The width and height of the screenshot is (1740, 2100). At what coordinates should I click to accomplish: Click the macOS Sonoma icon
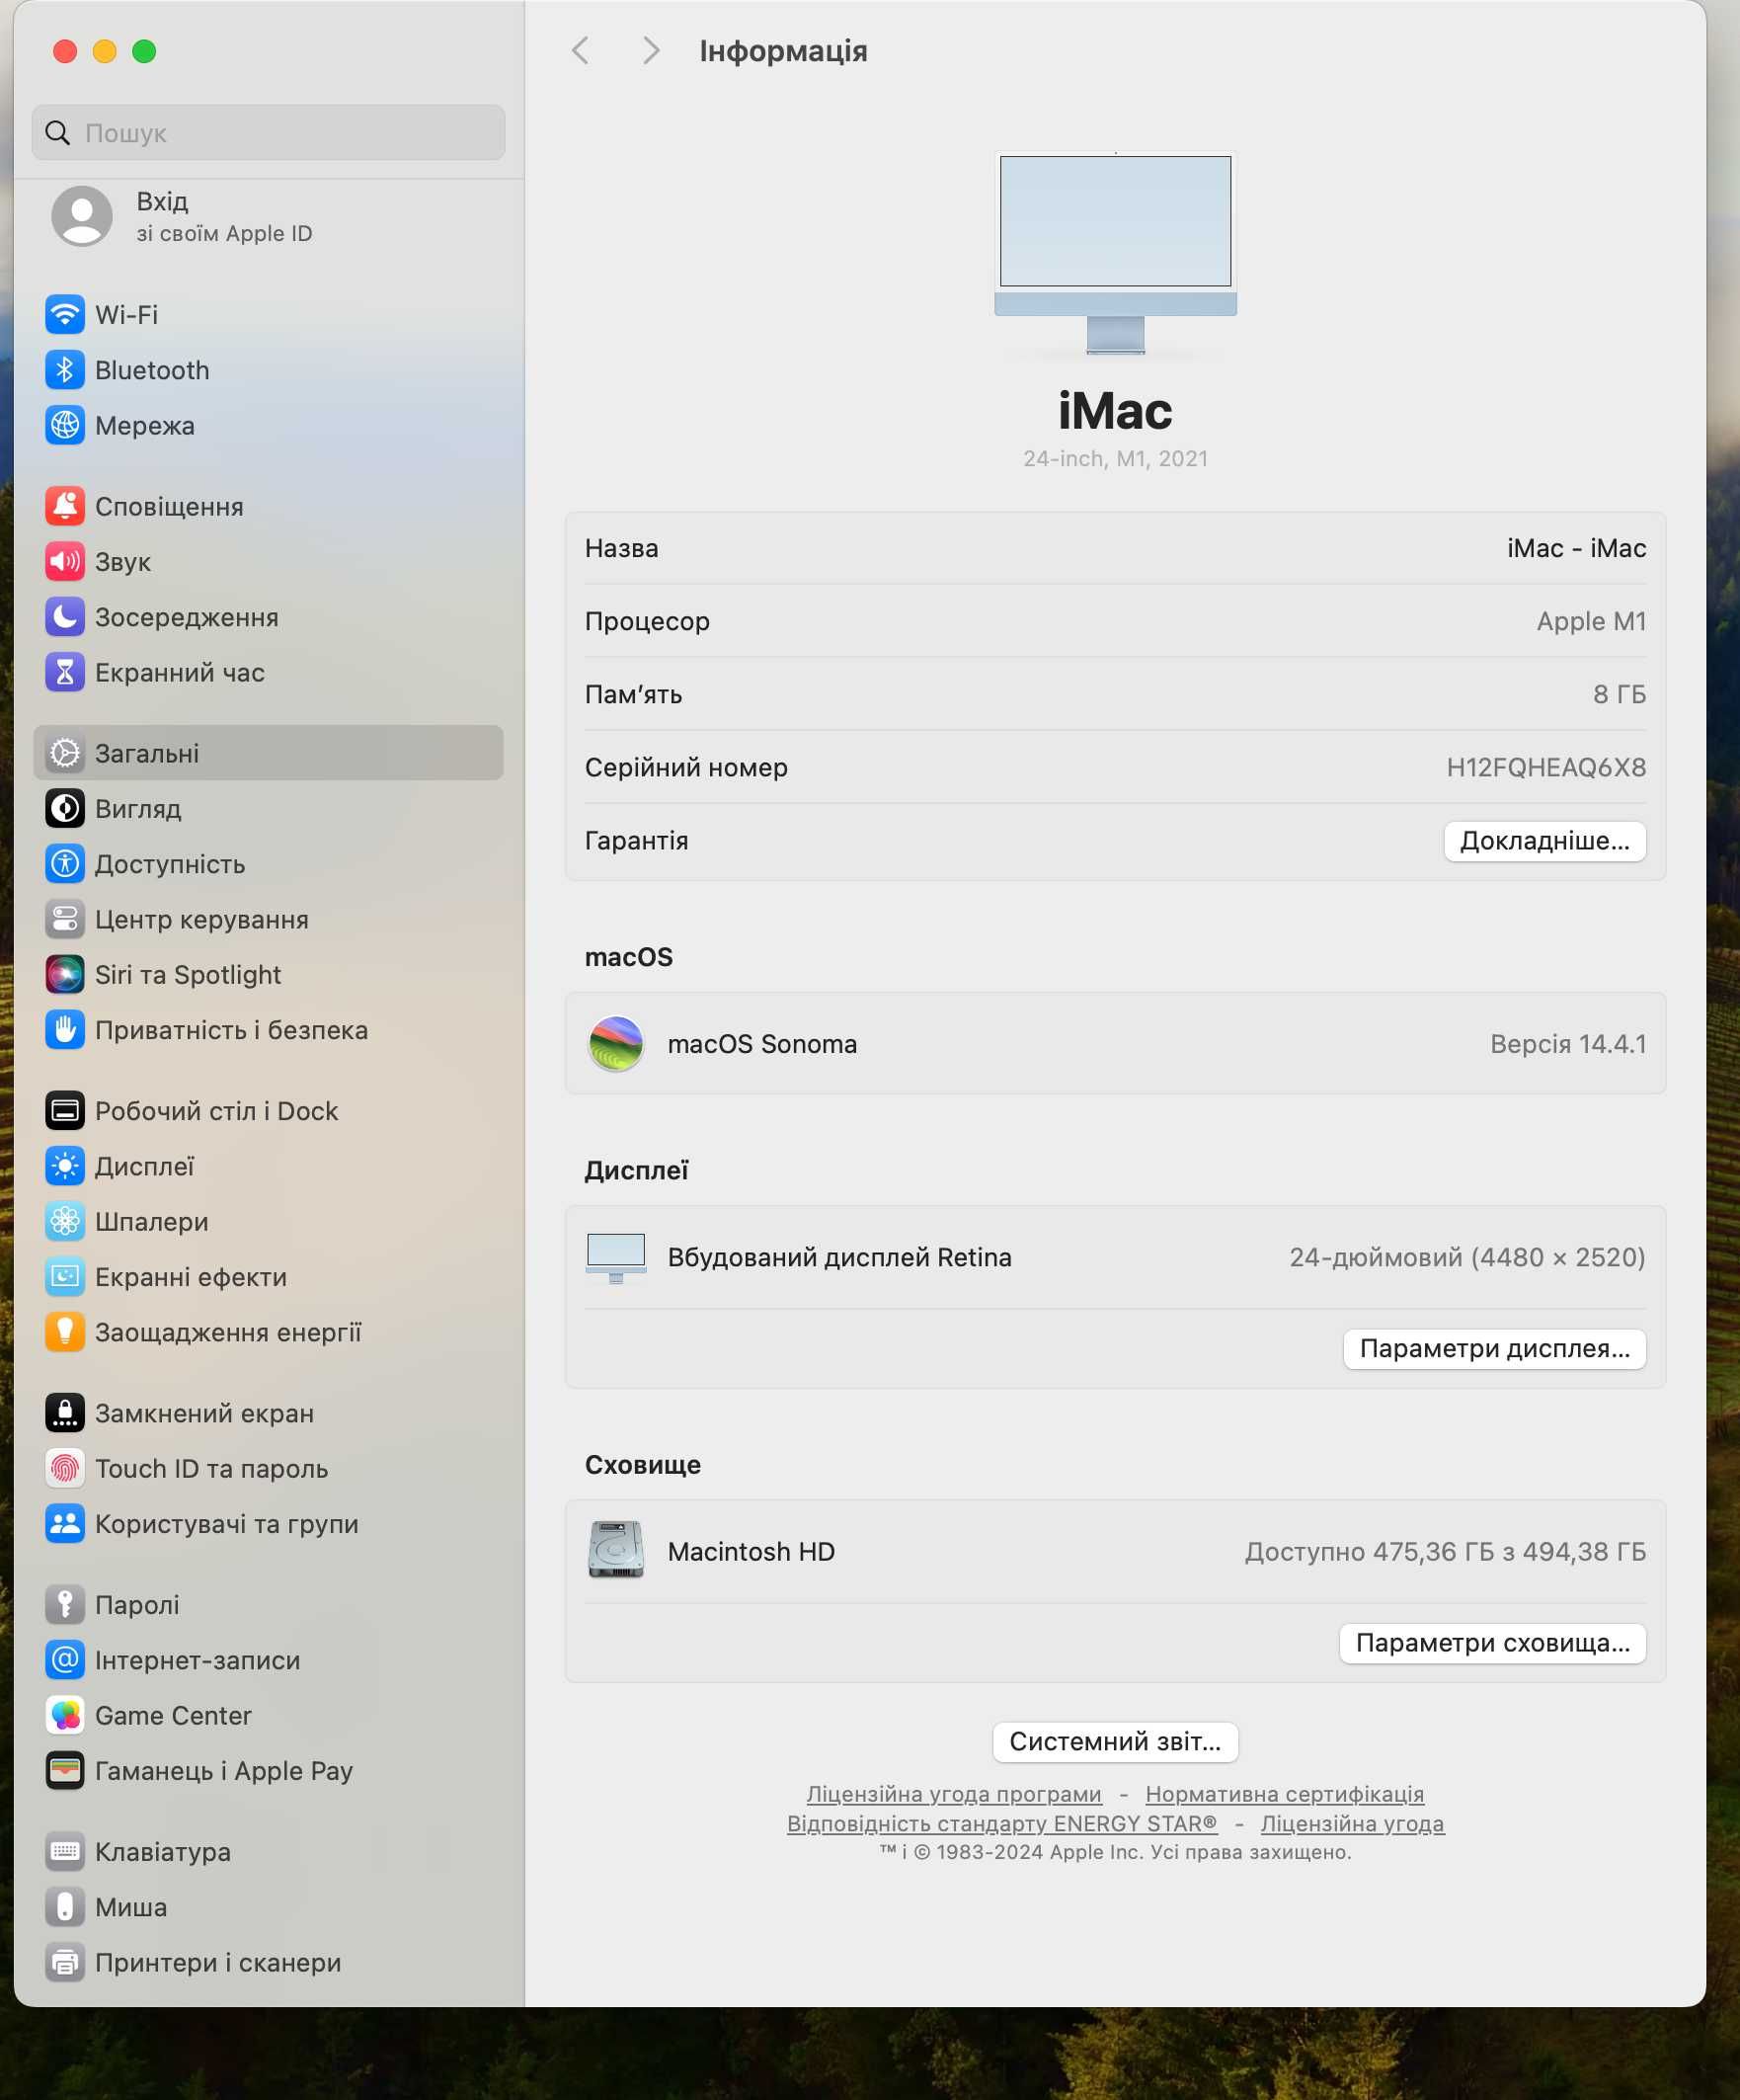pos(616,1044)
